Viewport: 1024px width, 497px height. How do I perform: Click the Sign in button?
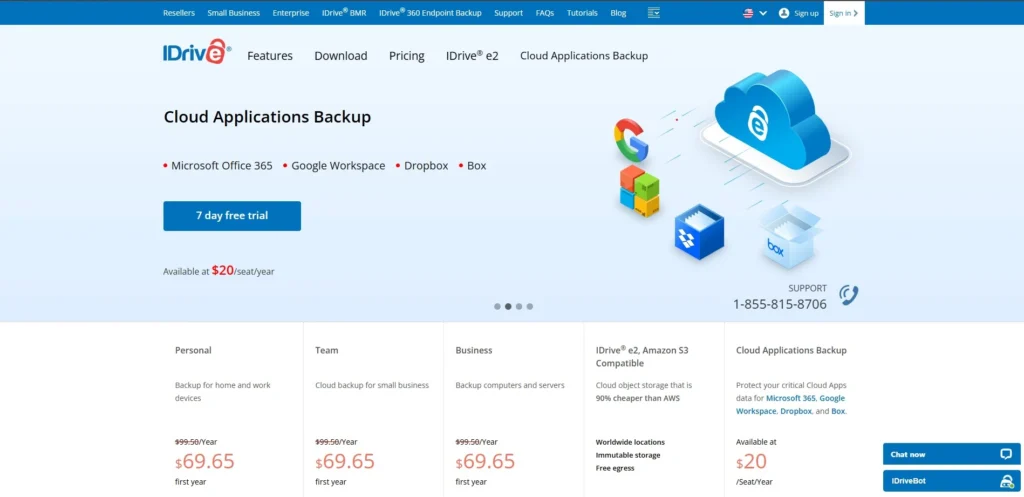(844, 13)
